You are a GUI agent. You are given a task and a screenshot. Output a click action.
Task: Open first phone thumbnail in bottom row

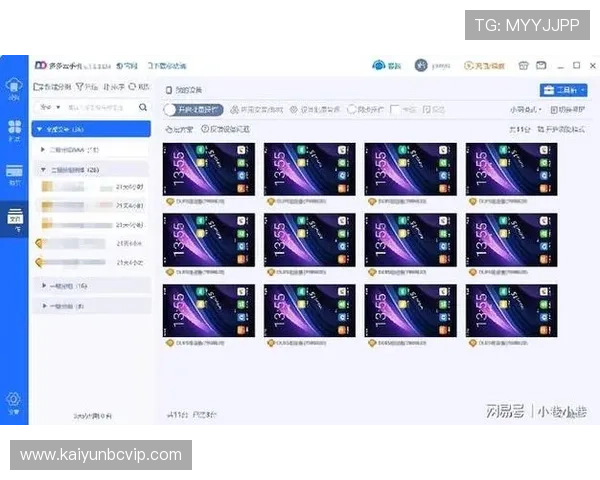coord(209,310)
